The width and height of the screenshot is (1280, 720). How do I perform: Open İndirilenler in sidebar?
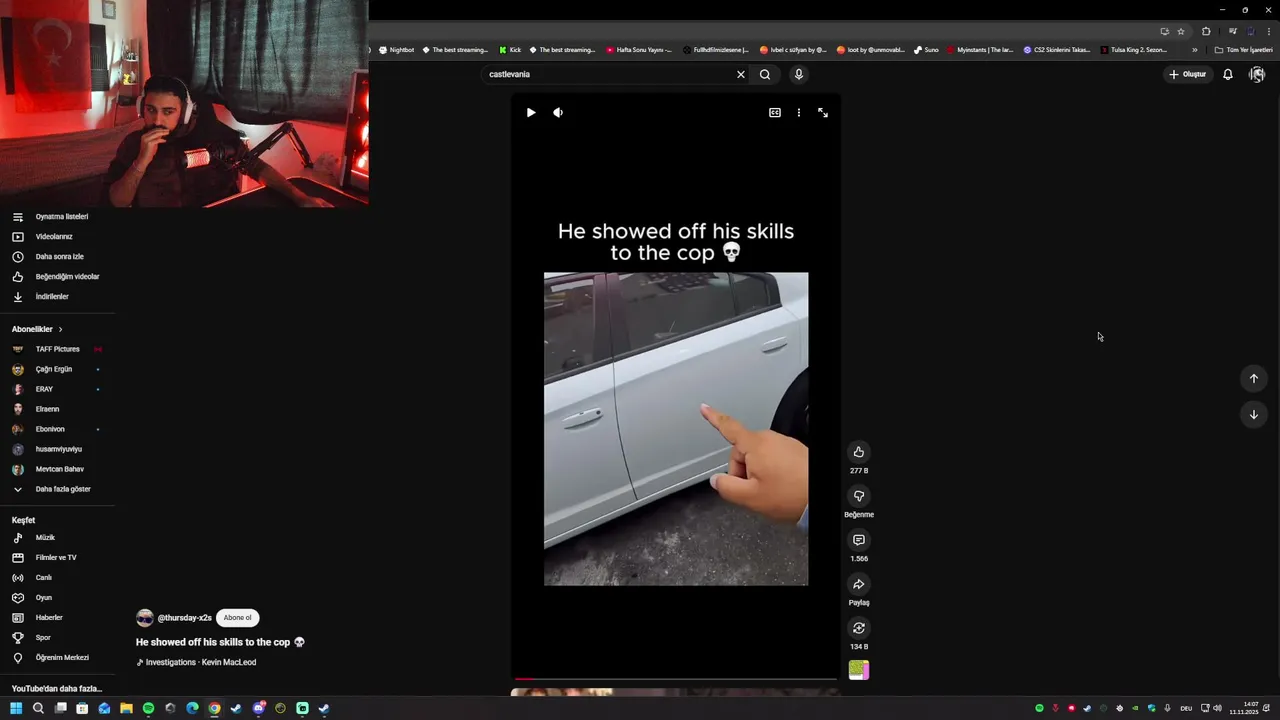(x=57, y=297)
